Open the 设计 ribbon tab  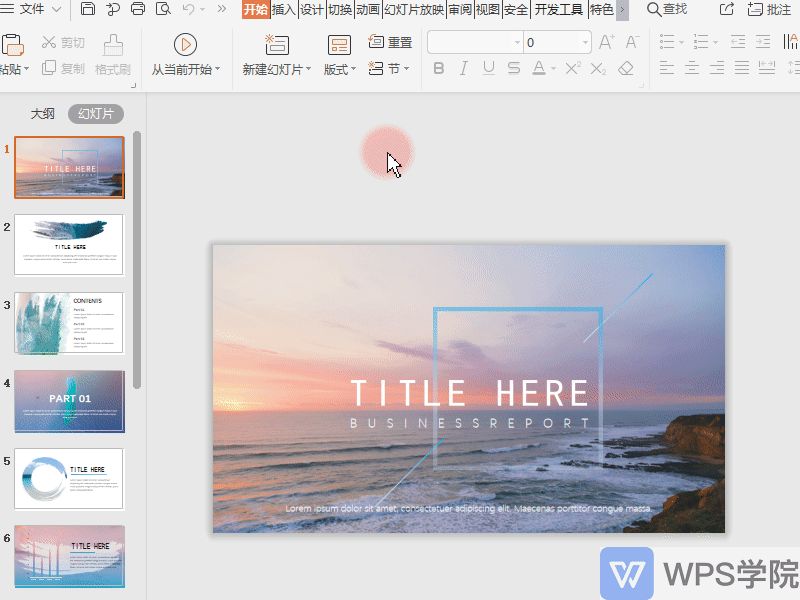[312, 10]
